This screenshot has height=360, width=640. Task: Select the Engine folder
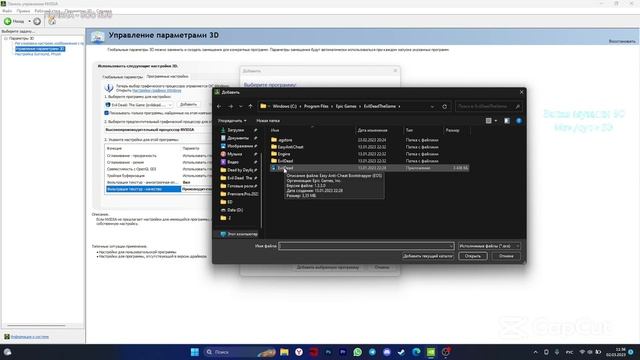283,154
